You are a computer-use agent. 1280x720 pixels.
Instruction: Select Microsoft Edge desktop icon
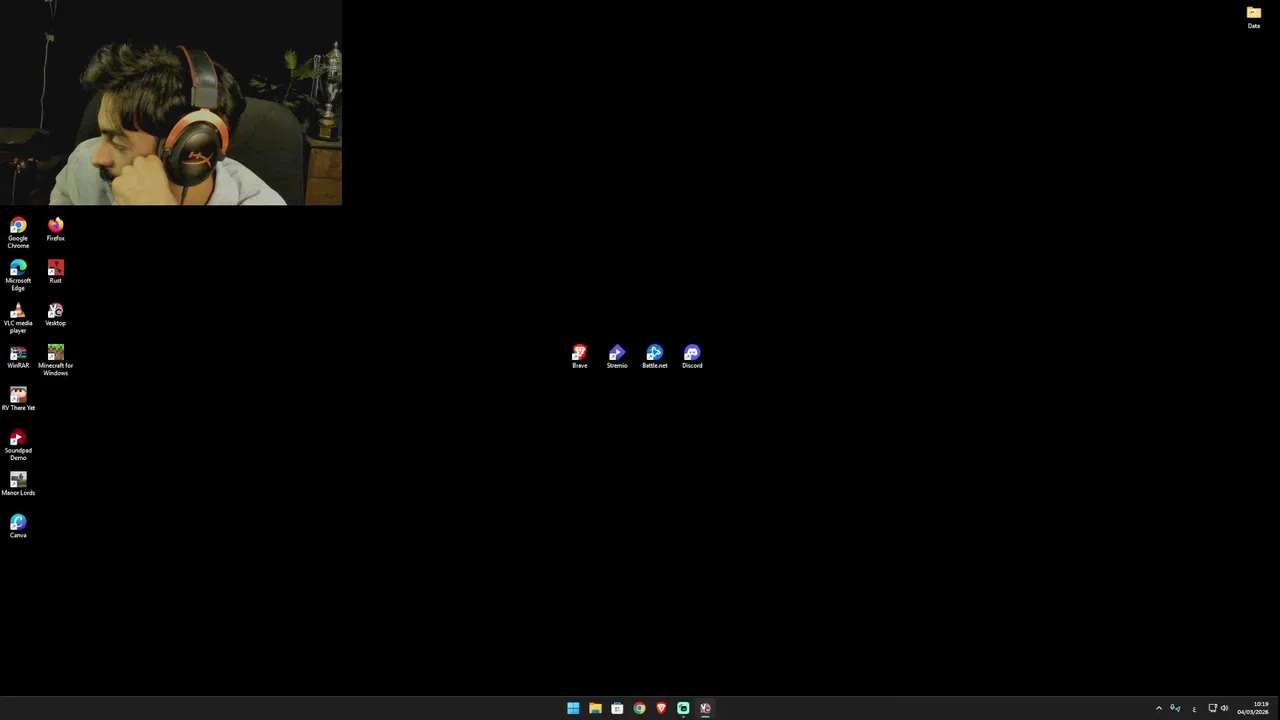(x=18, y=275)
